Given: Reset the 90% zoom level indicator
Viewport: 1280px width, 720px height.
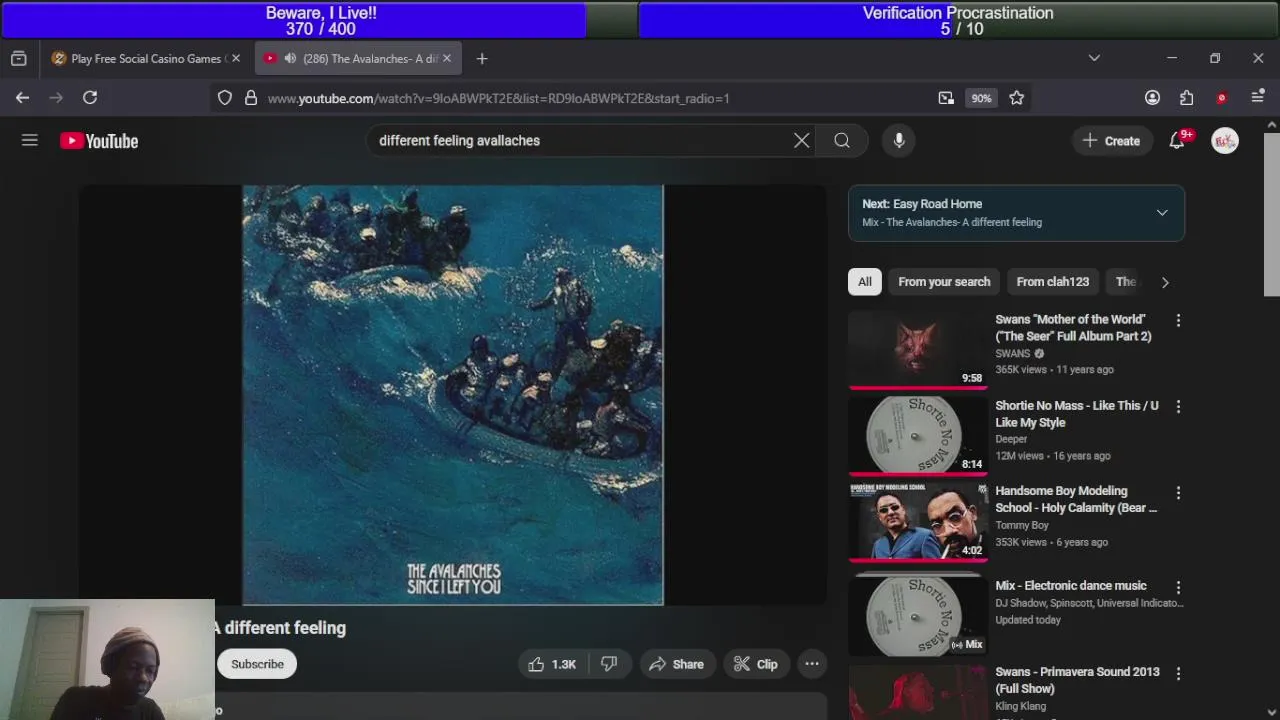Looking at the screenshot, I should point(981,98).
